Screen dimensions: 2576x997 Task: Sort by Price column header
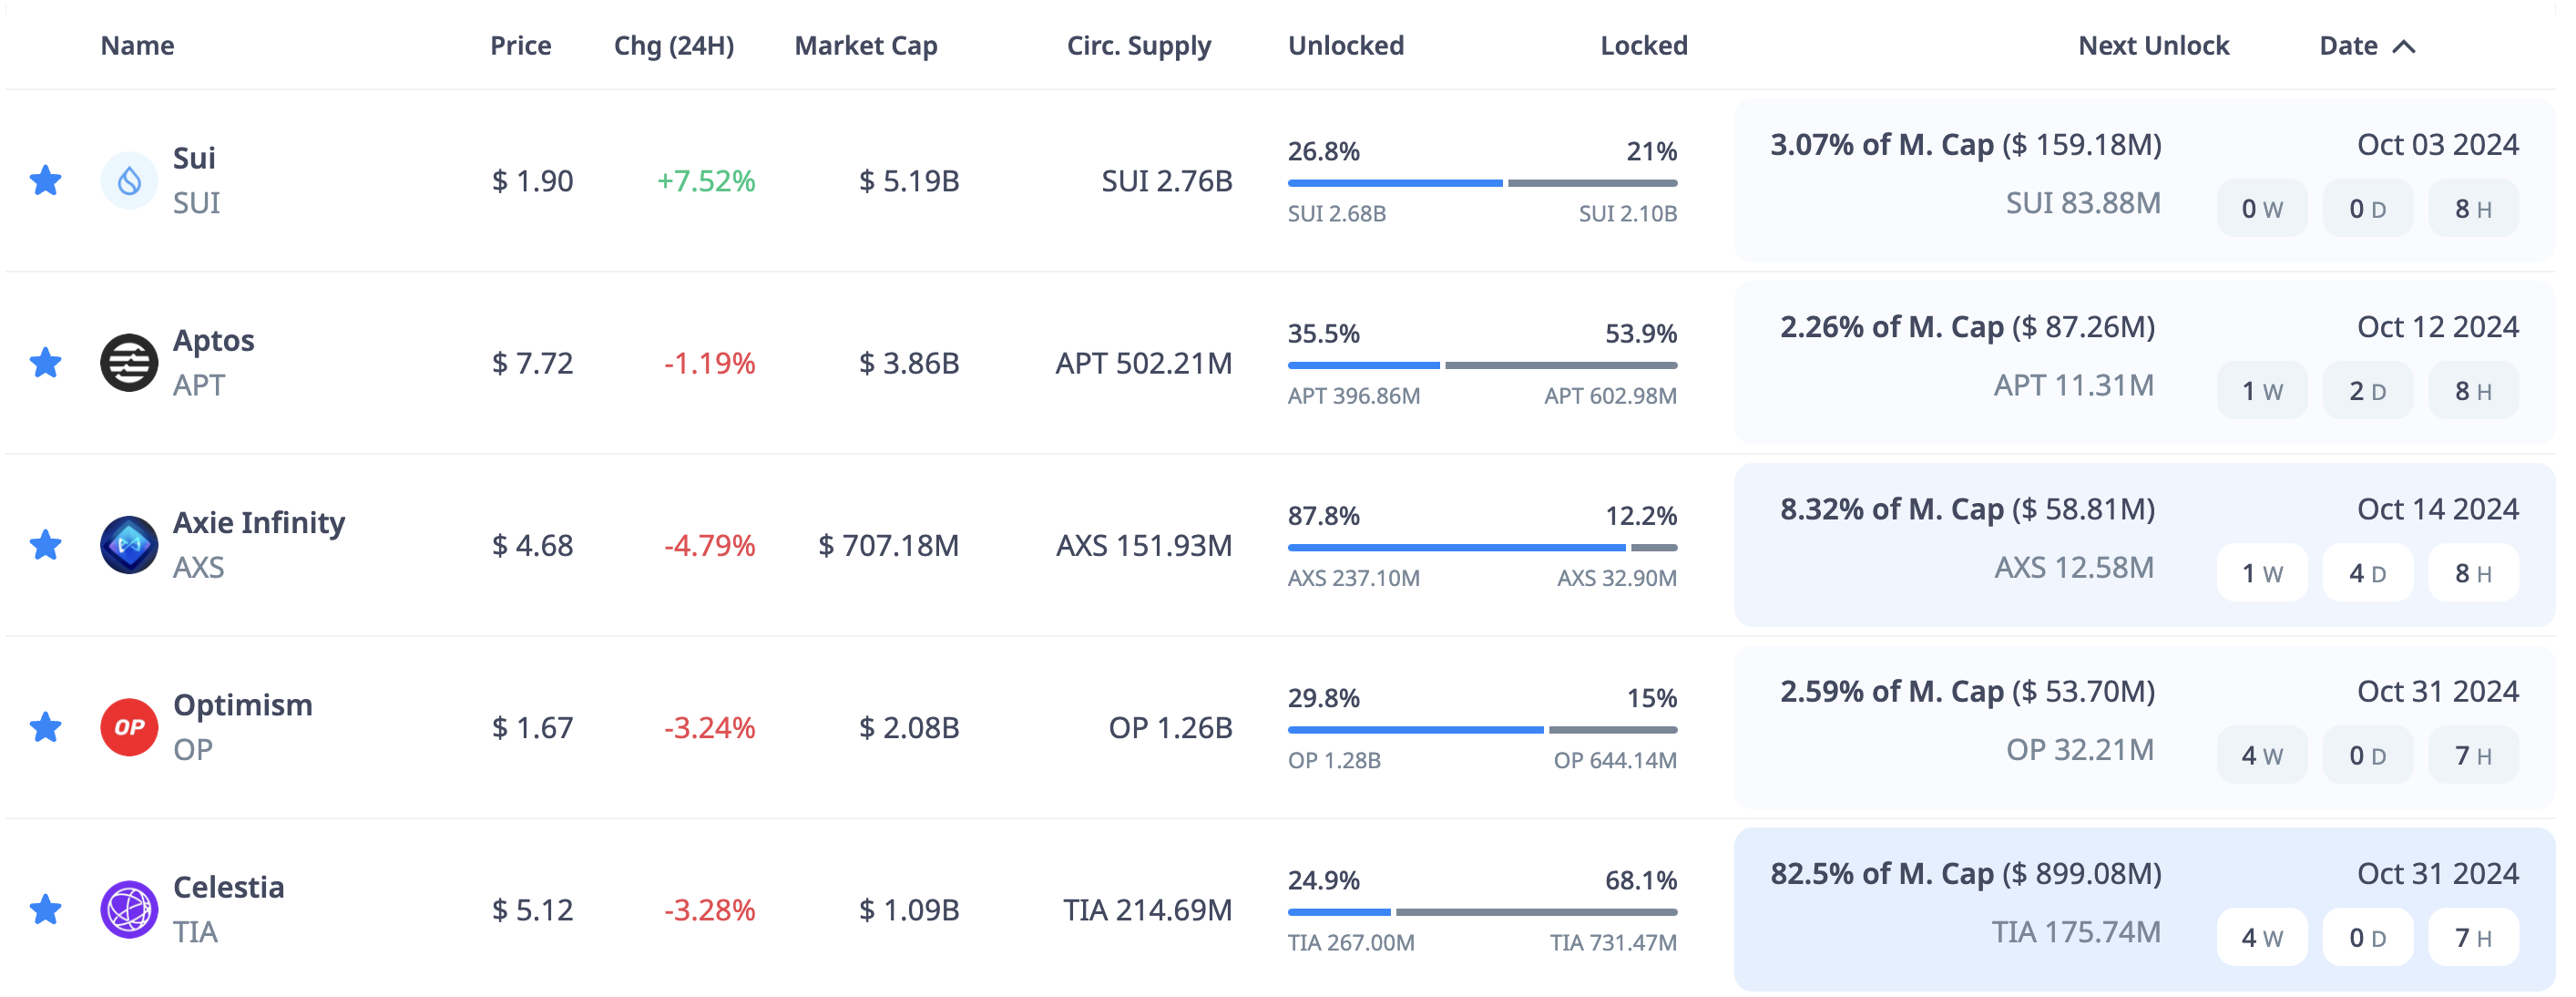click(x=520, y=46)
